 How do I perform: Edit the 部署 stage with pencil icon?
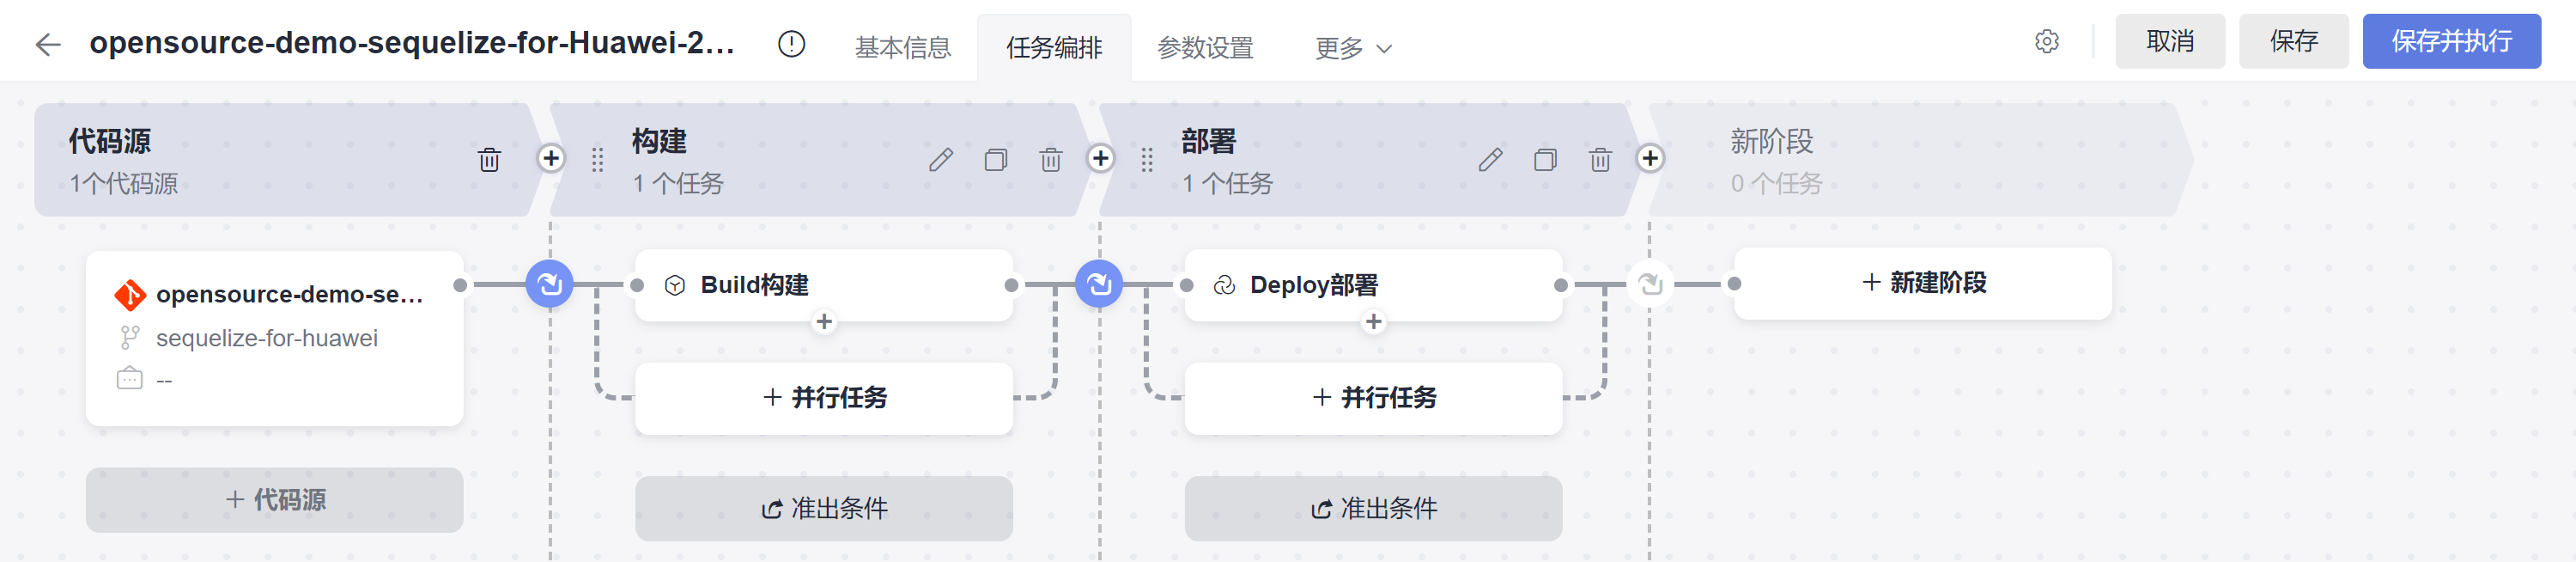point(1491,160)
